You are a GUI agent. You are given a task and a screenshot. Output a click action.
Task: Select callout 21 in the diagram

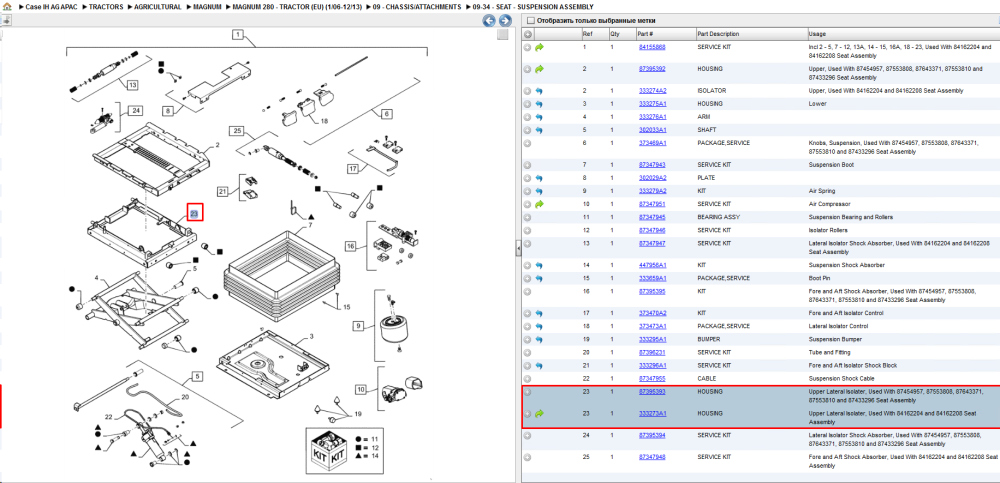point(223,191)
